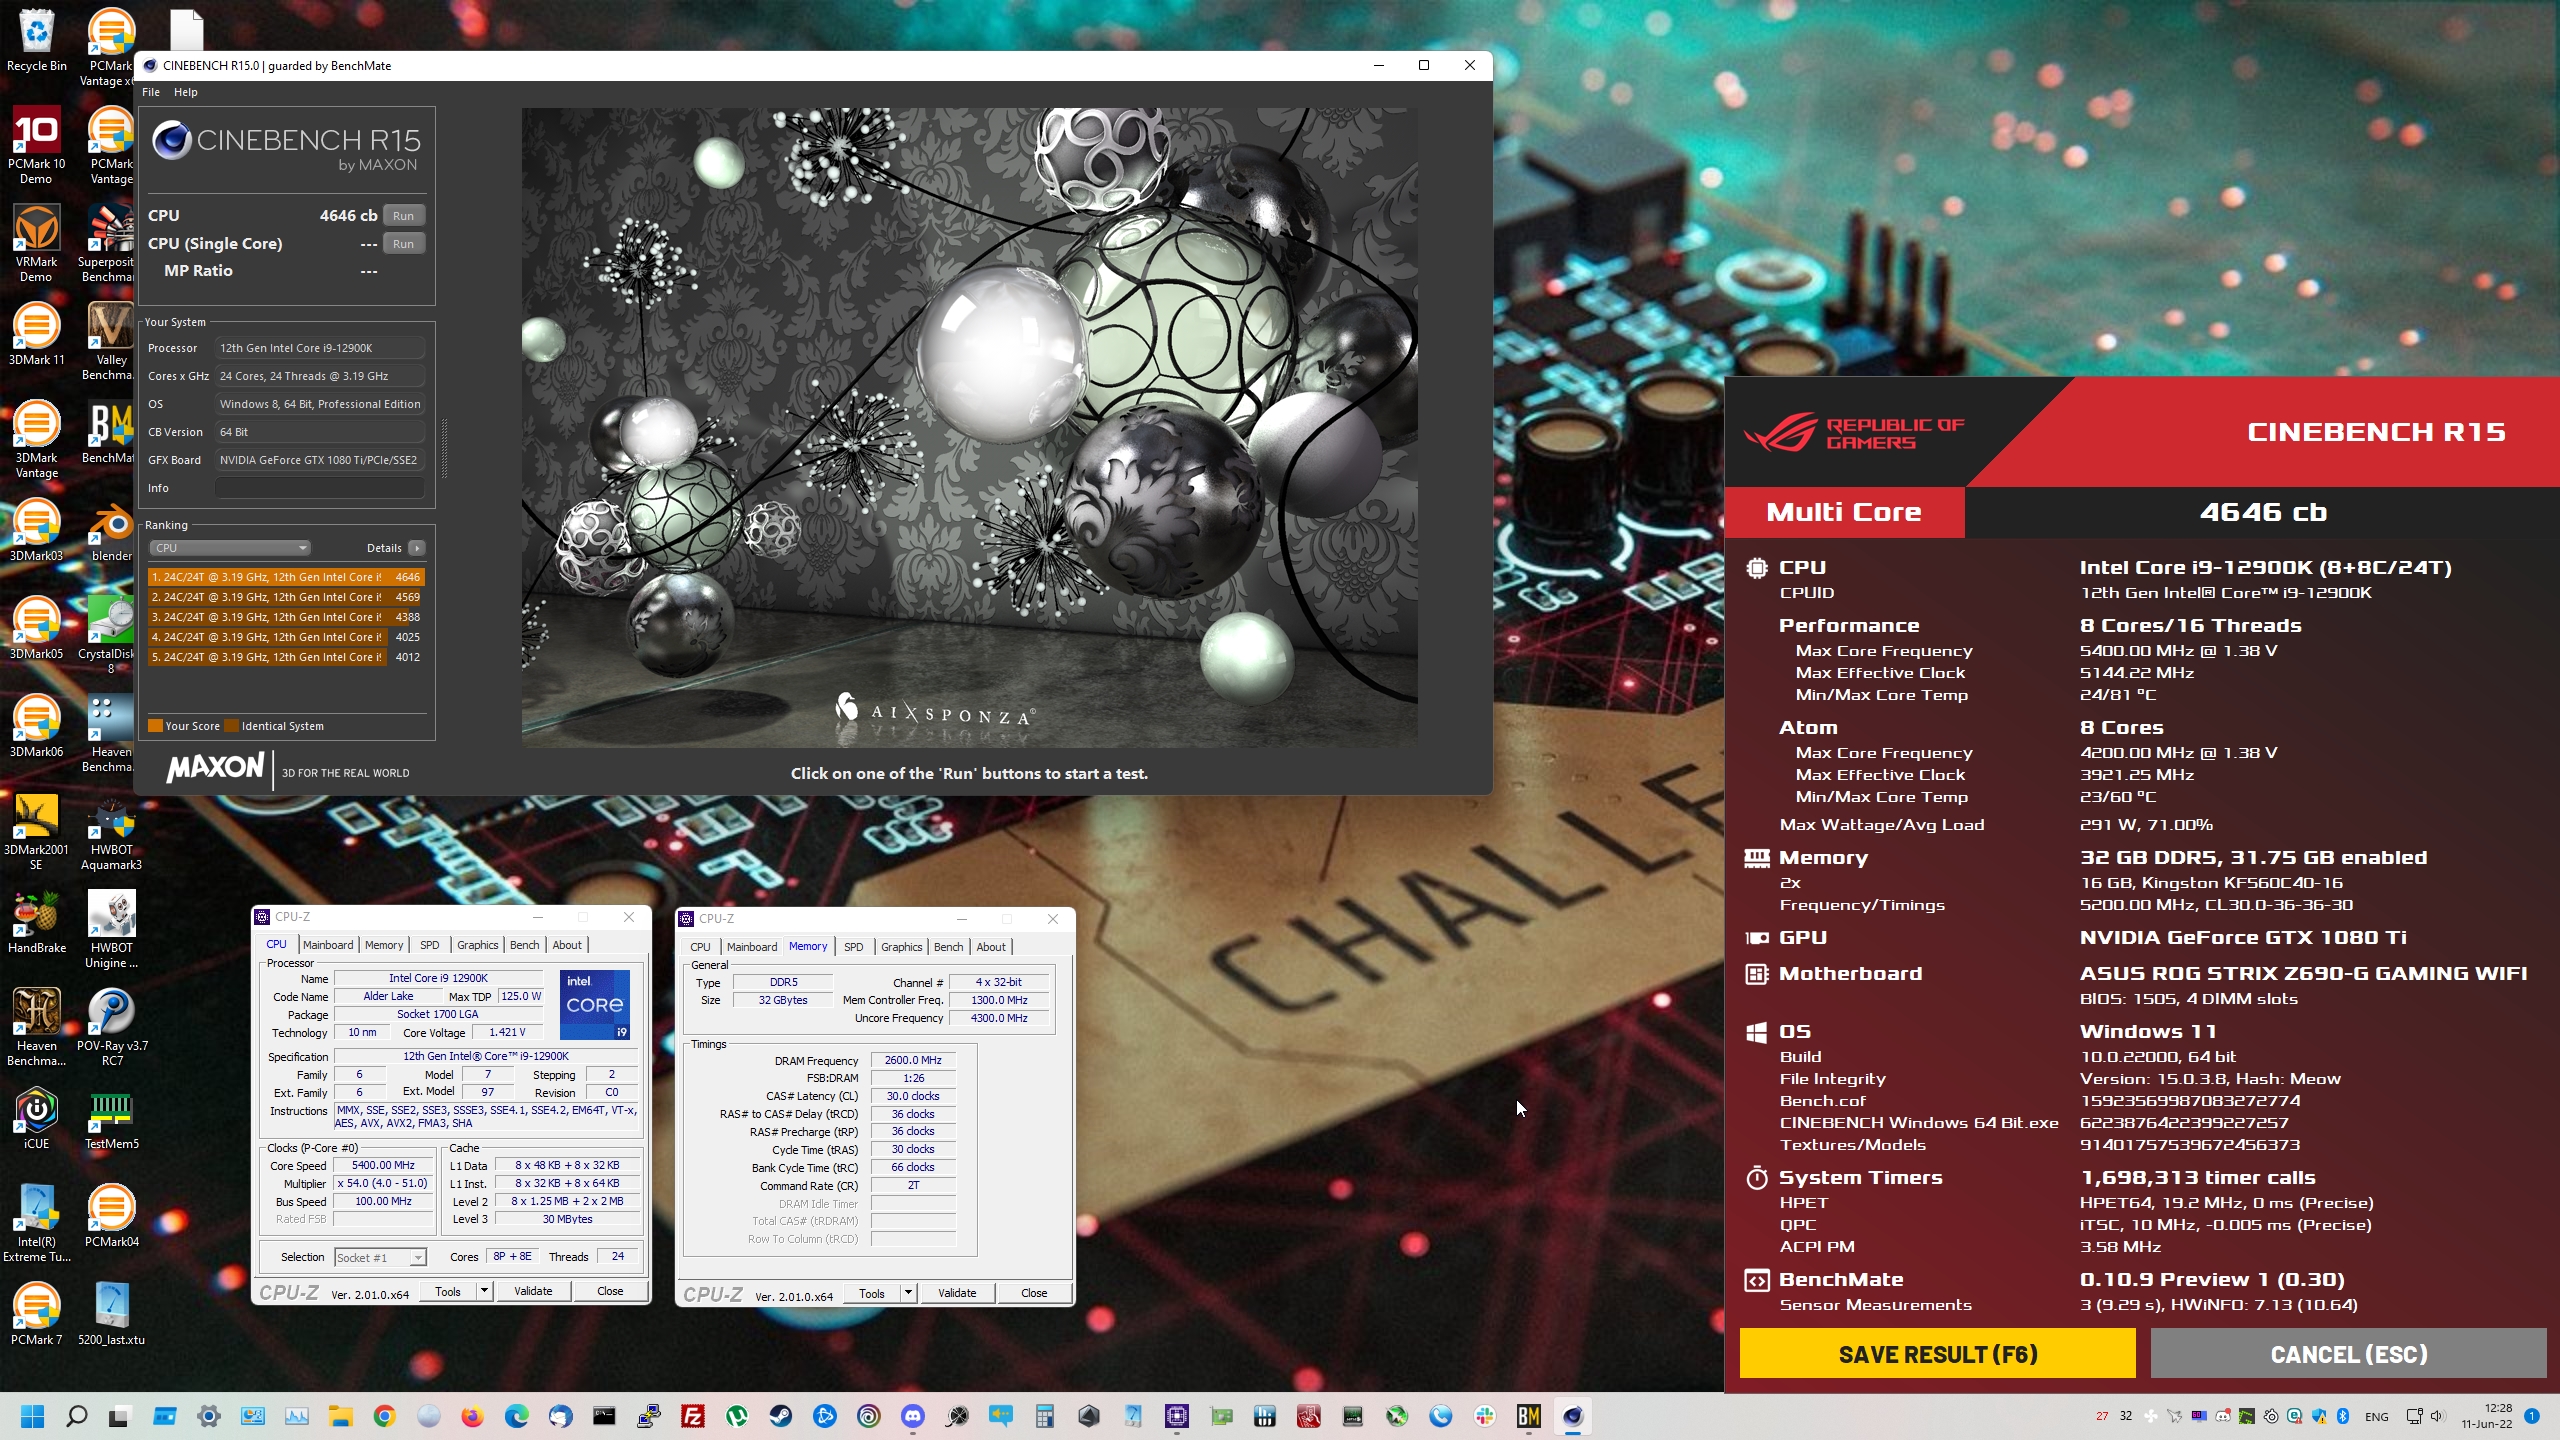This screenshot has width=2560, height=1440.
Task: Click CANCEL (ESC) in BenchMate panel
Action: pyautogui.click(x=2348, y=1354)
